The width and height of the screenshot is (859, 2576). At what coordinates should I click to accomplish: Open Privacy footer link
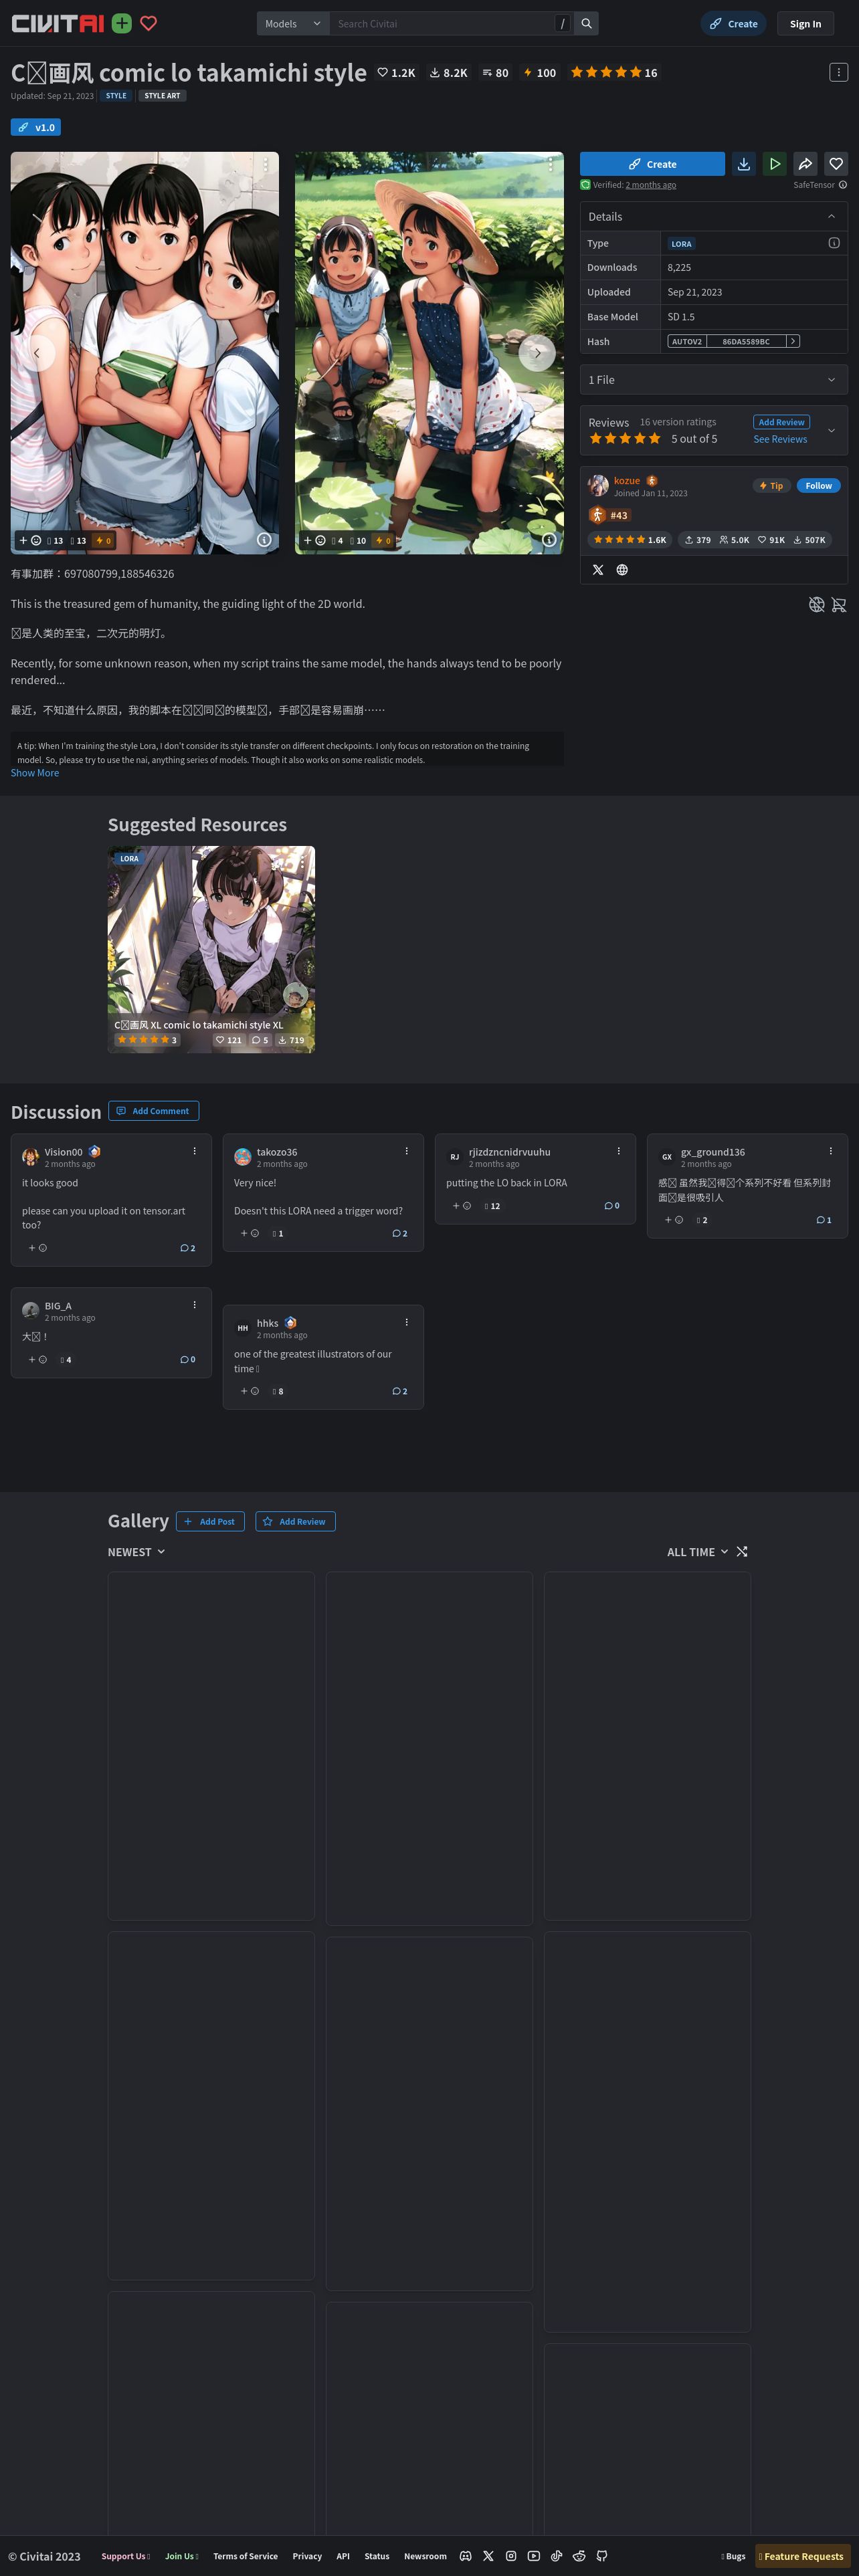coord(307,2556)
